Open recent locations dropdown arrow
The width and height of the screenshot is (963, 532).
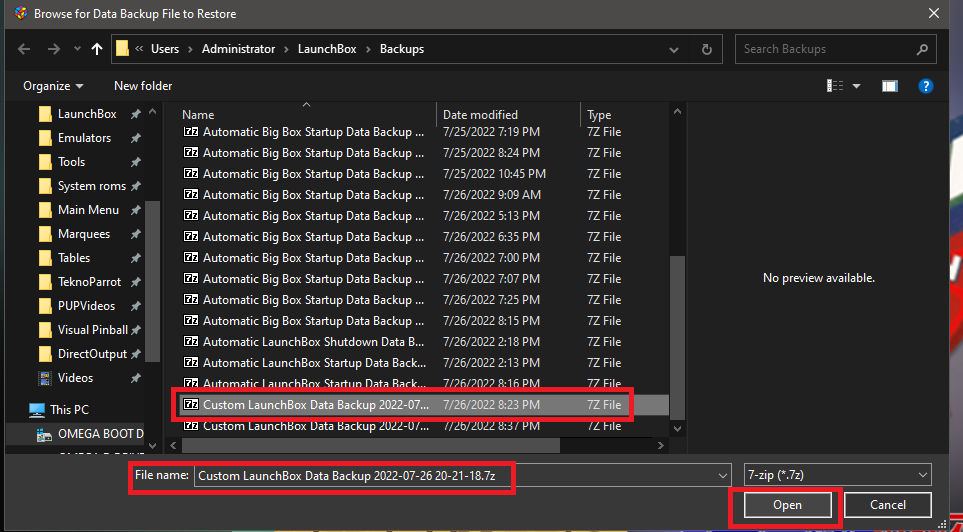tap(77, 49)
